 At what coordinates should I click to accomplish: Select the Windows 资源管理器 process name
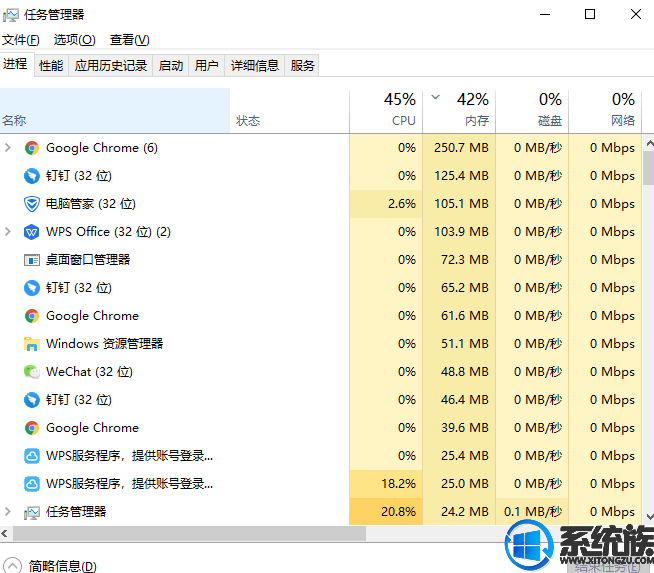pyautogui.click(x=104, y=344)
